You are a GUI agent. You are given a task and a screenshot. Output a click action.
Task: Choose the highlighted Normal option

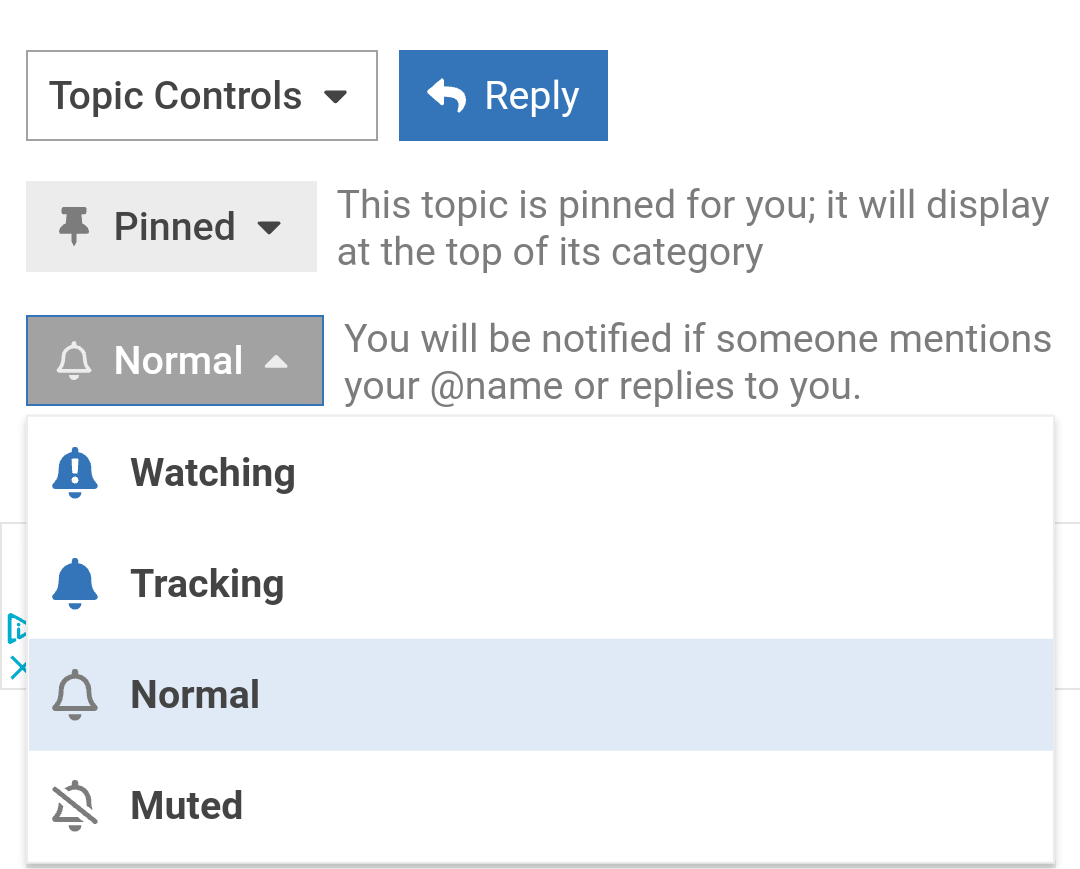pos(541,695)
